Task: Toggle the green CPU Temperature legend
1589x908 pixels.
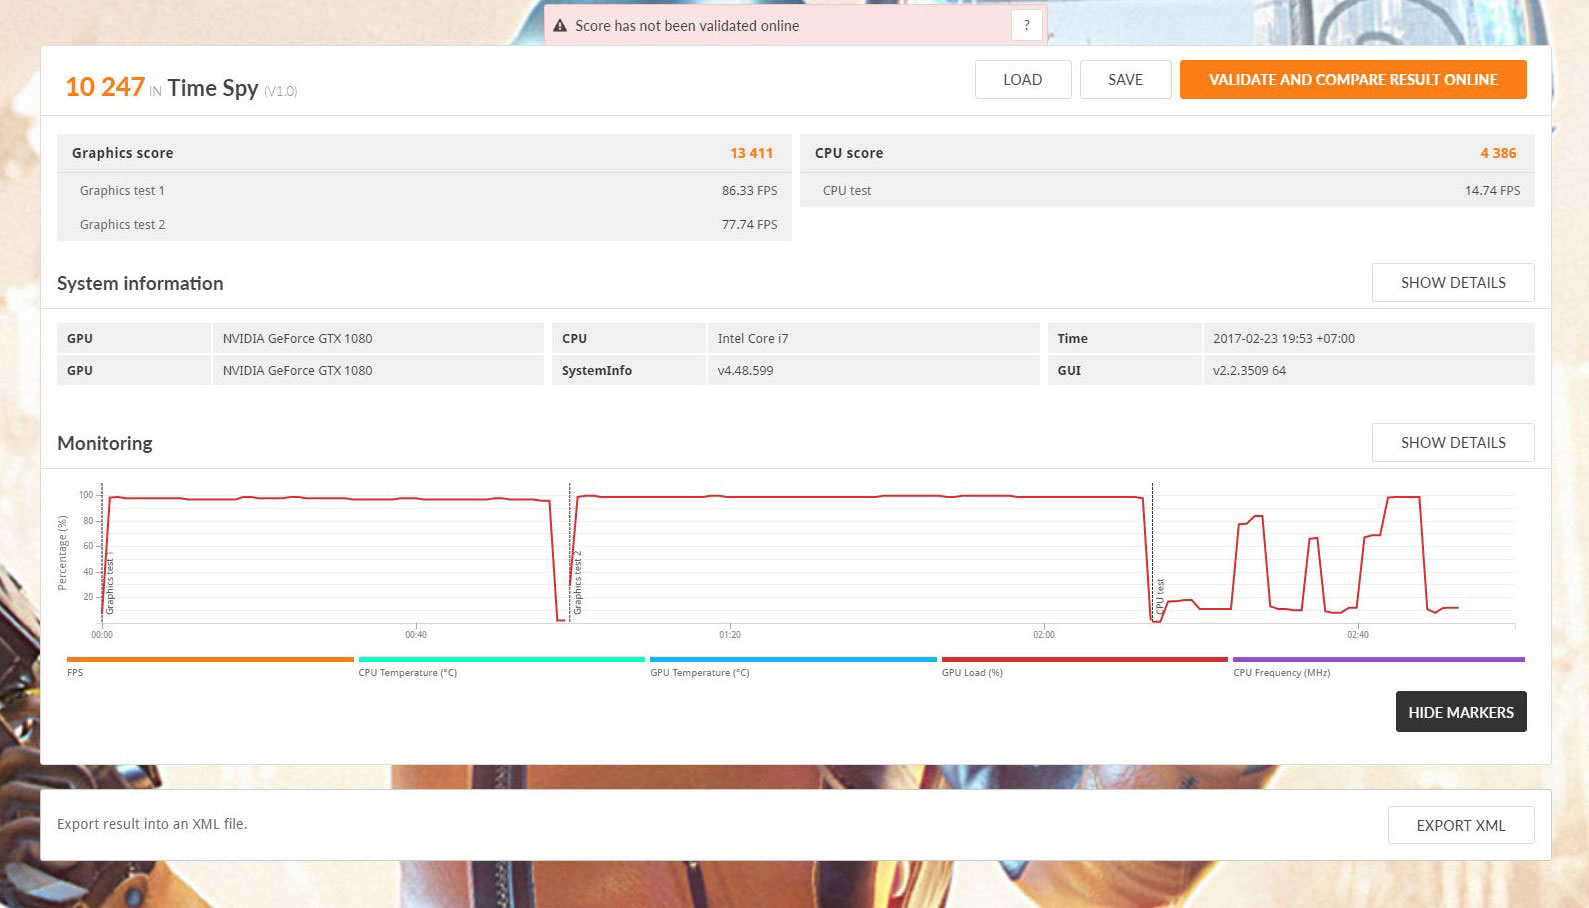Action: click(501, 661)
